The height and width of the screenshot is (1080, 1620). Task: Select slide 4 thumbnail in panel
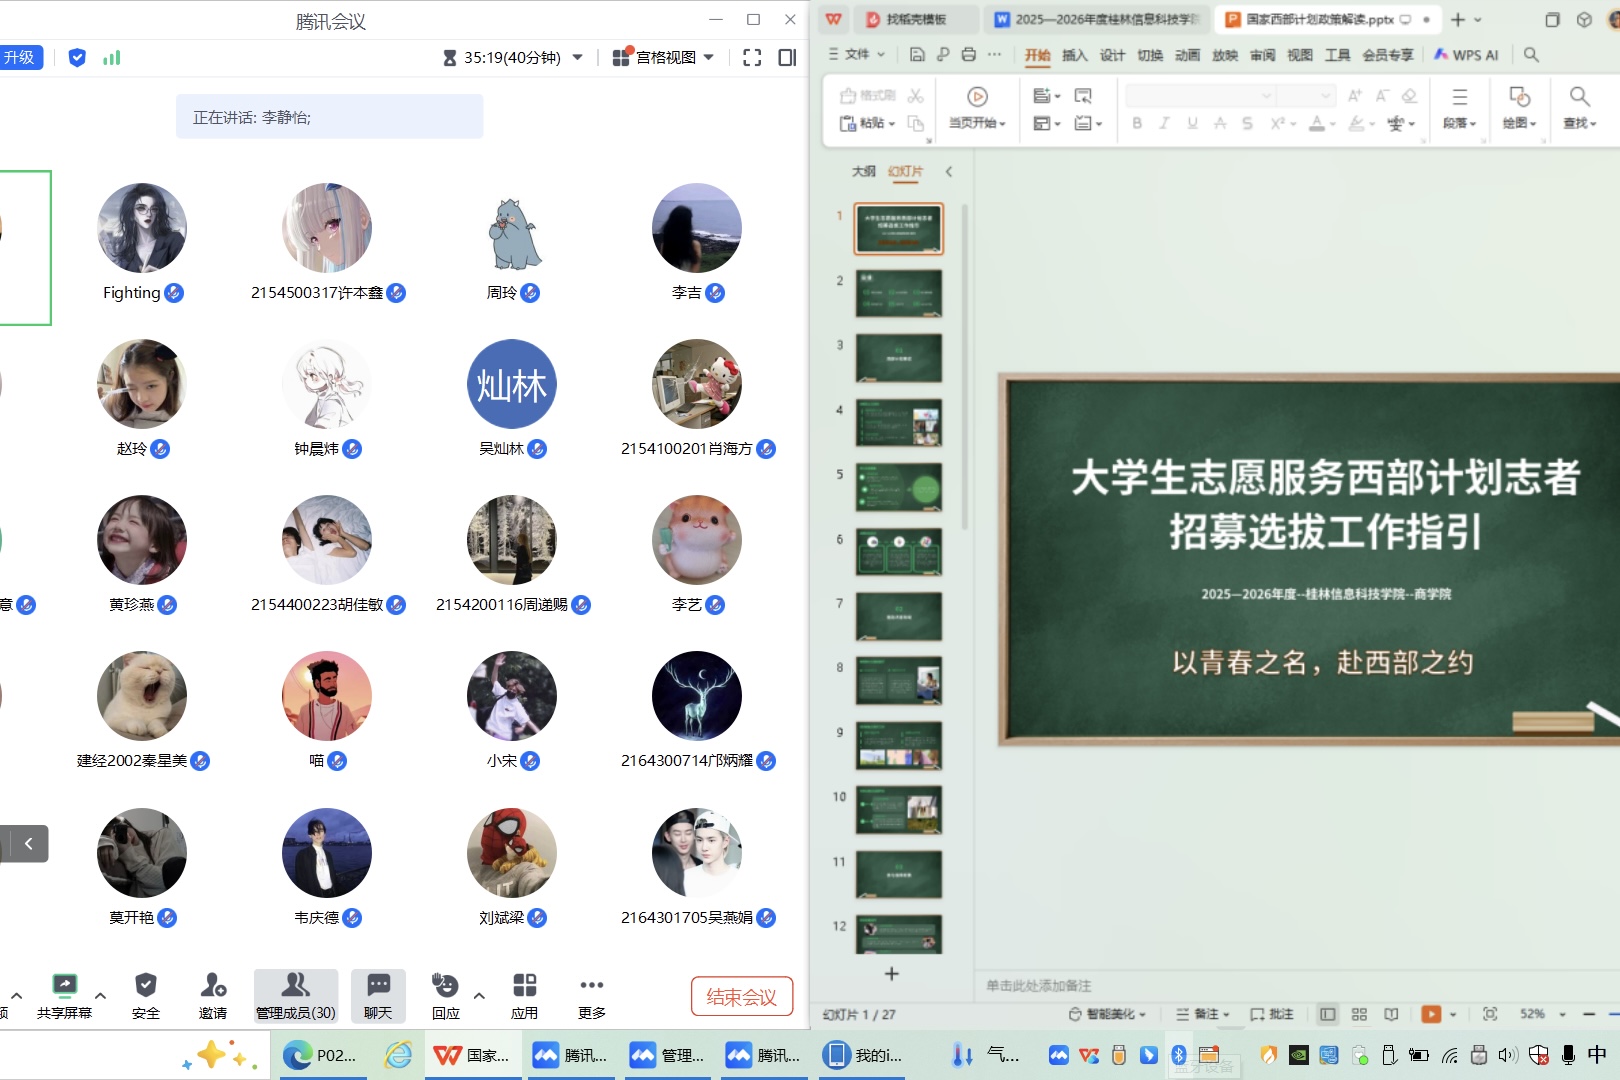point(898,422)
